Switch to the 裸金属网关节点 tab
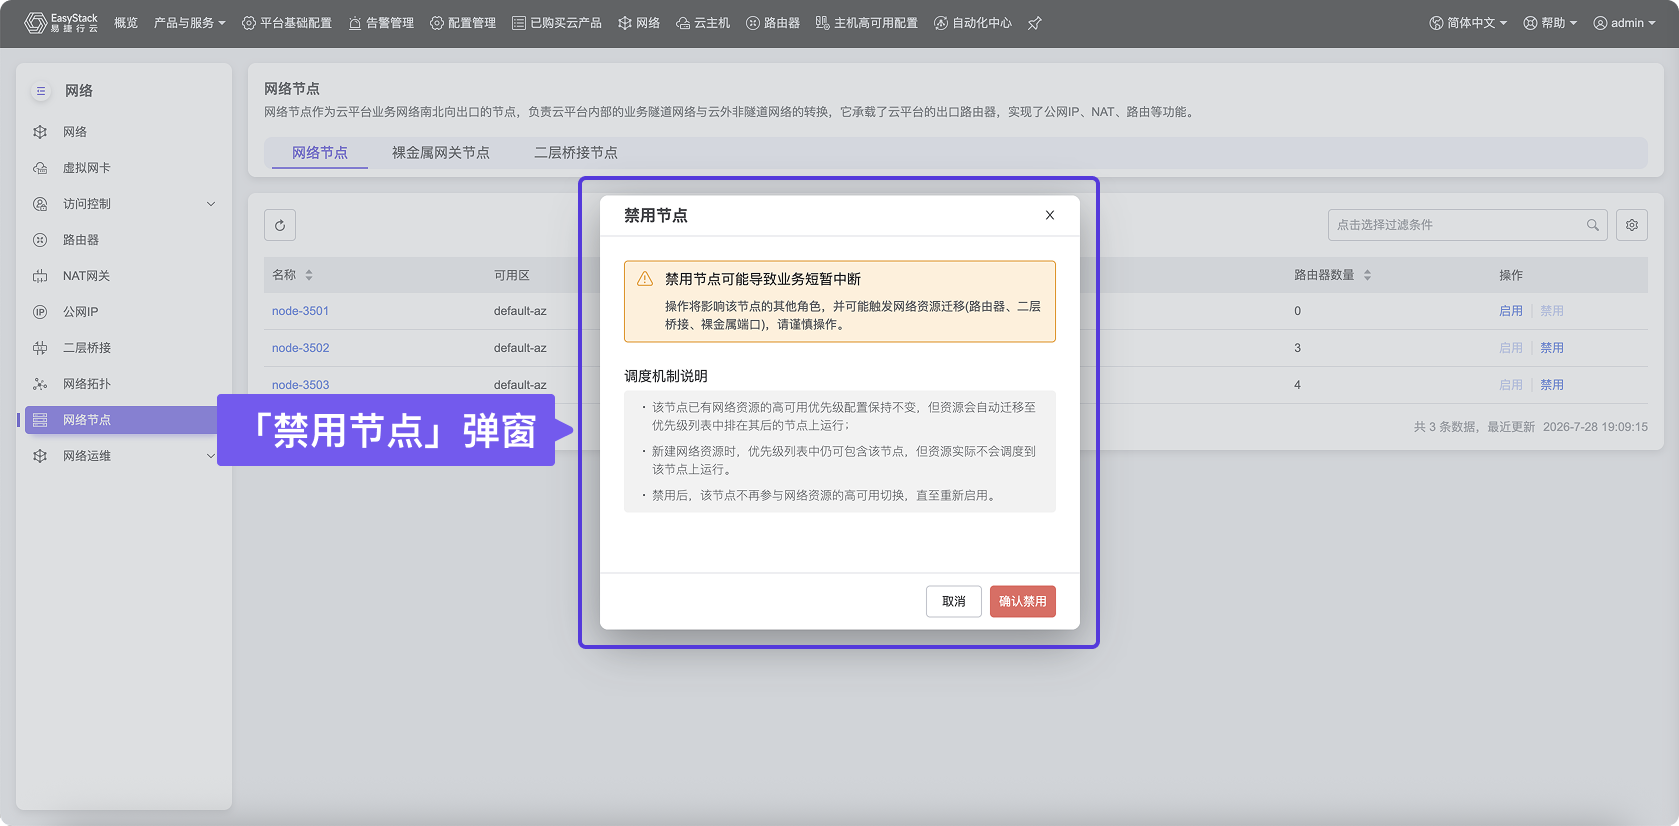 (x=441, y=153)
